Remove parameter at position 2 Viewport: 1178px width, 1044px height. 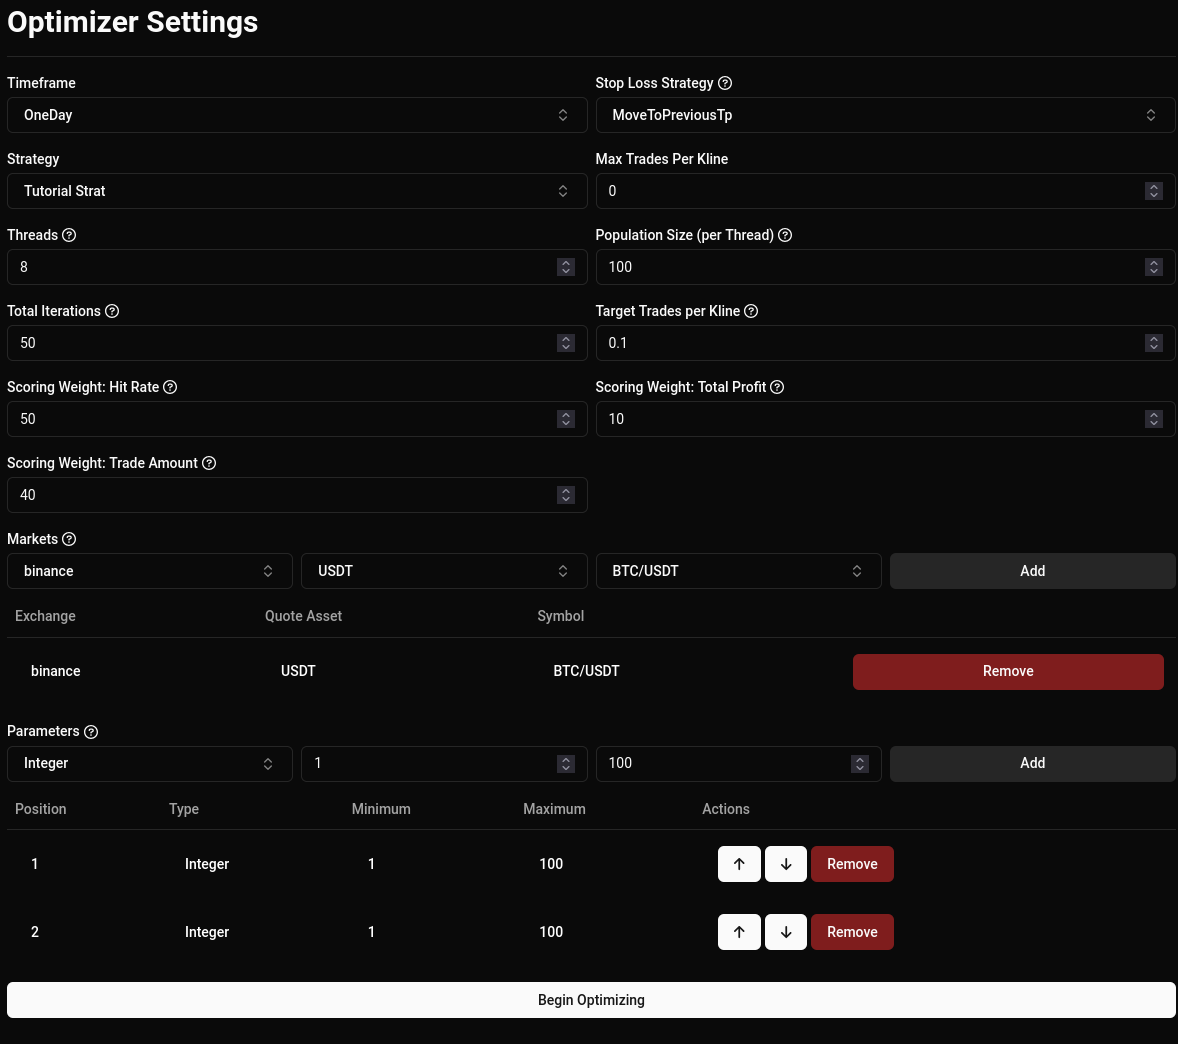pyautogui.click(x=852, y=931)
